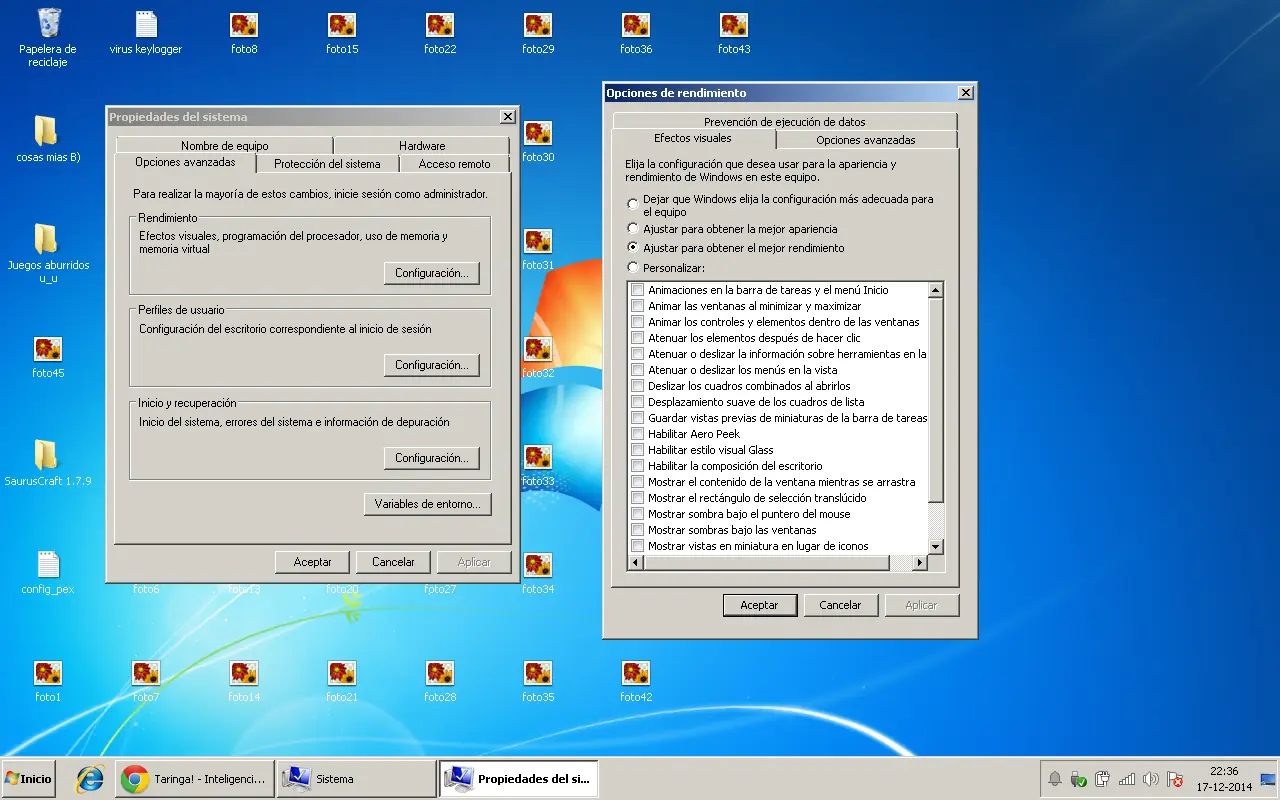Select the foto1 desktop image icon
This screenshot has height=800, width=1280.
[48, 673]
